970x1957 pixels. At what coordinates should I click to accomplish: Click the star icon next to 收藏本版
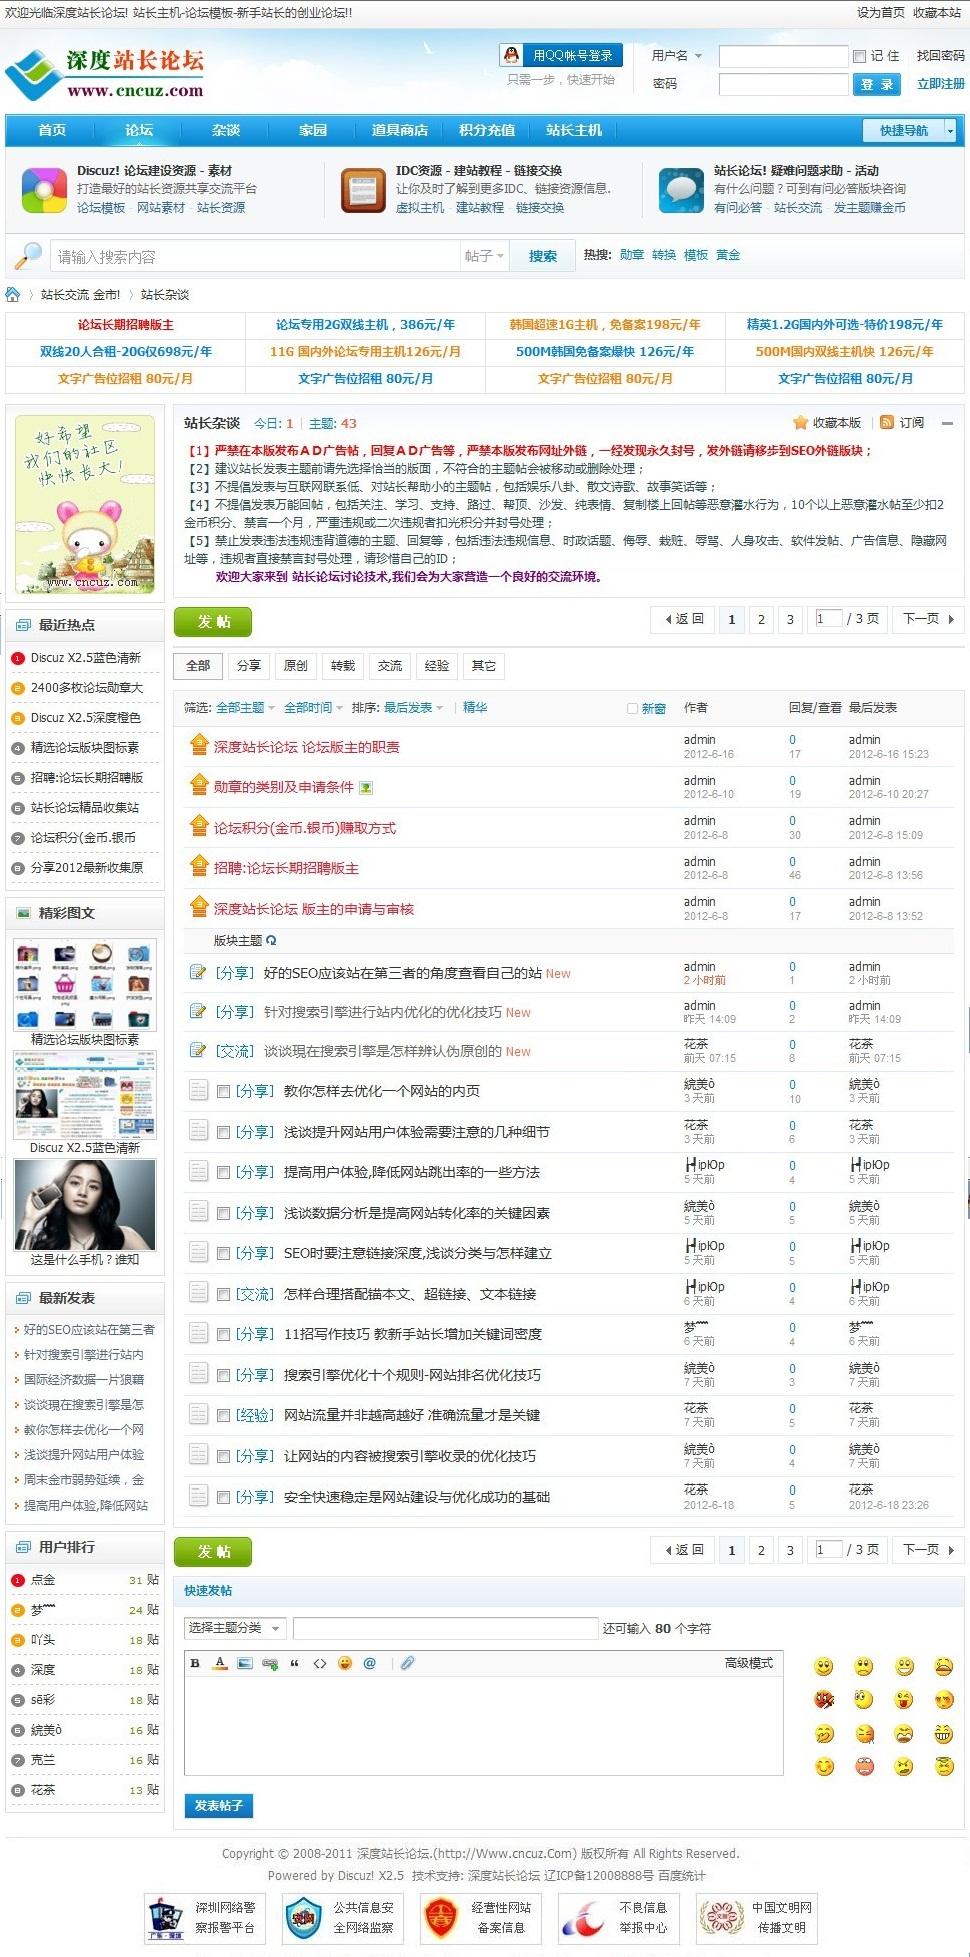click(800, 423)
